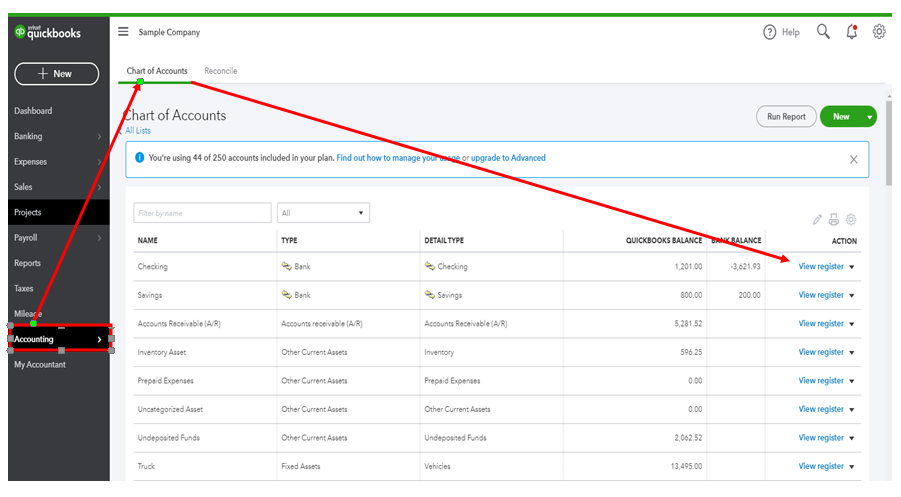The width and height of the screenshot is (901, 497).
Task: Open action dropdown for Prepaid Expenses row
Action: [x=852, y=381]
